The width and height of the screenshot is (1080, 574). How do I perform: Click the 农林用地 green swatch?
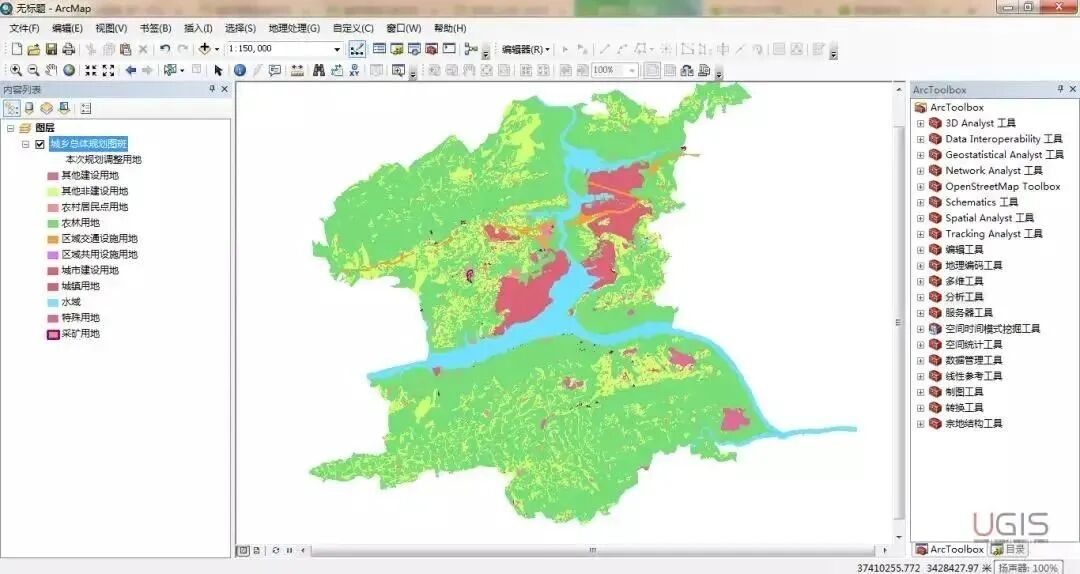click(x=52, y=223)
